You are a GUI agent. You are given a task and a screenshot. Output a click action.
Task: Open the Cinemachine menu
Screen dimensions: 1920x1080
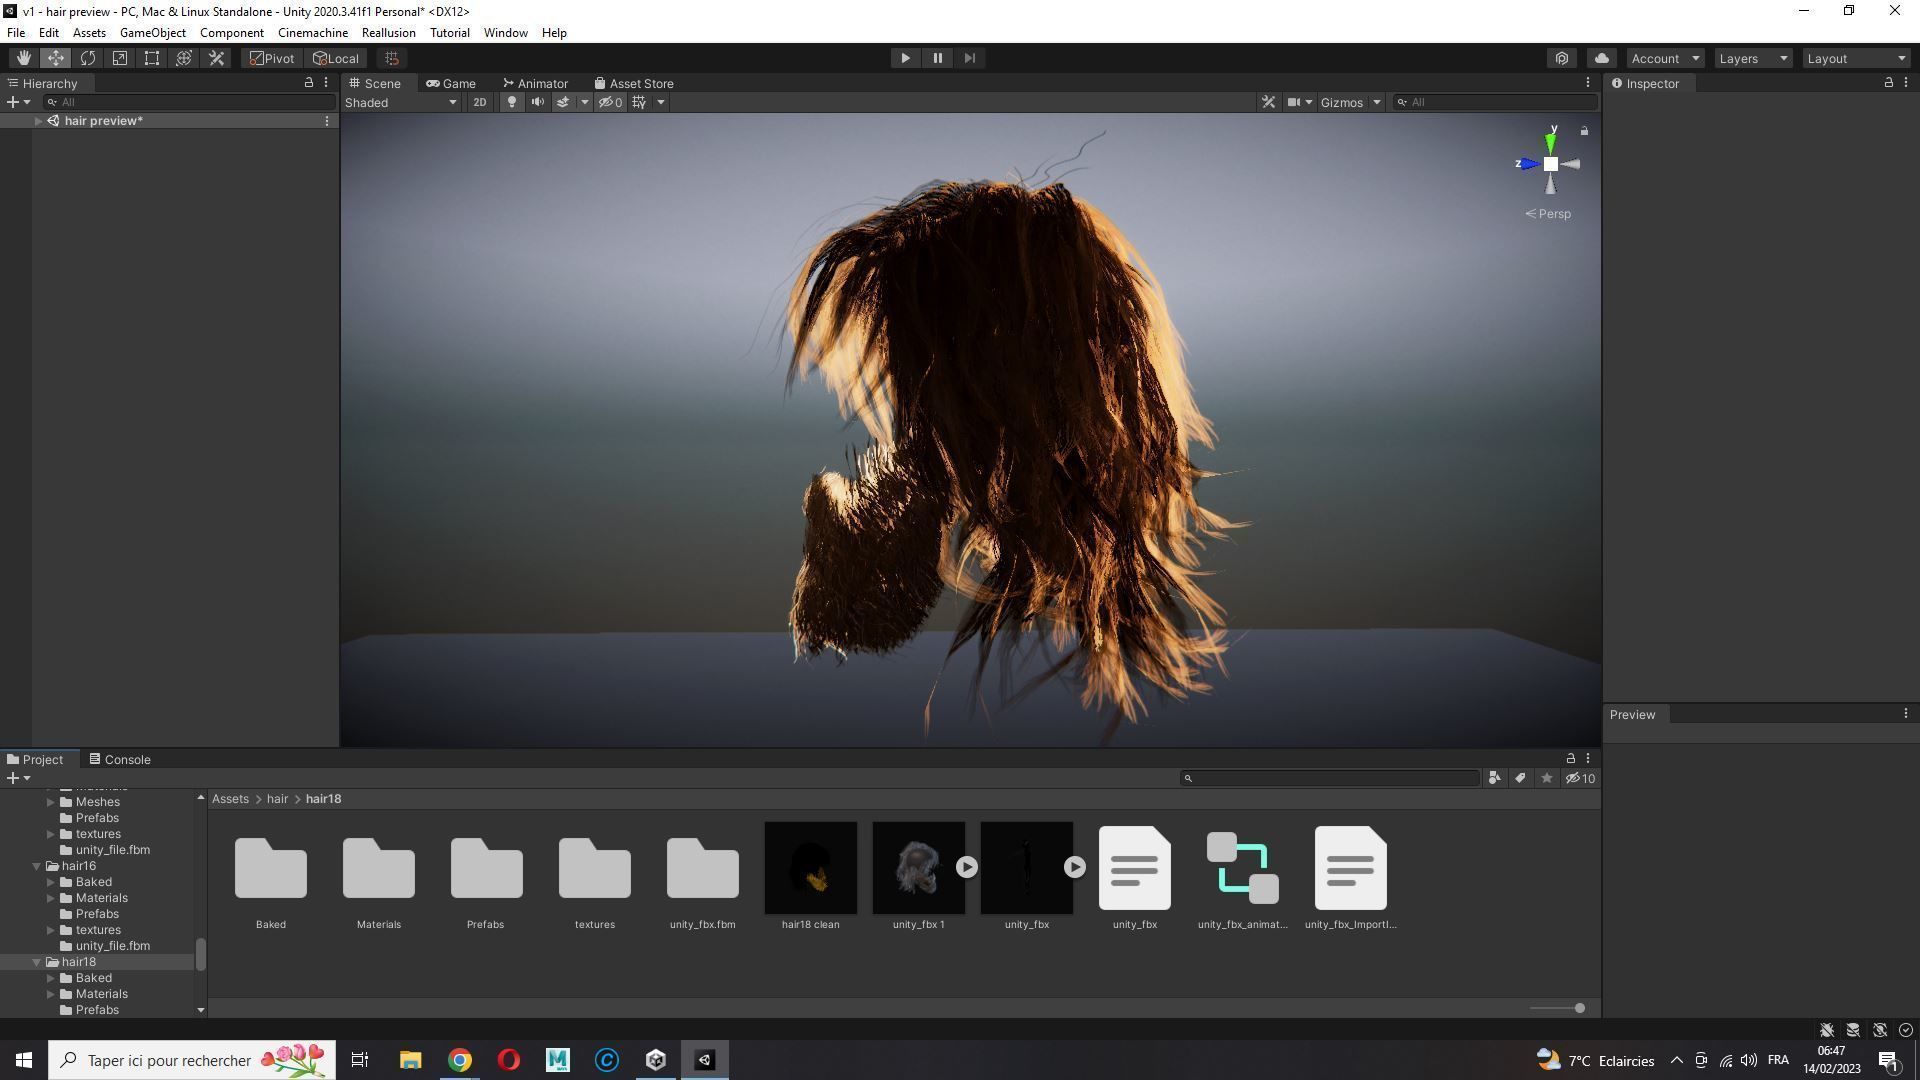click(312, 33)
